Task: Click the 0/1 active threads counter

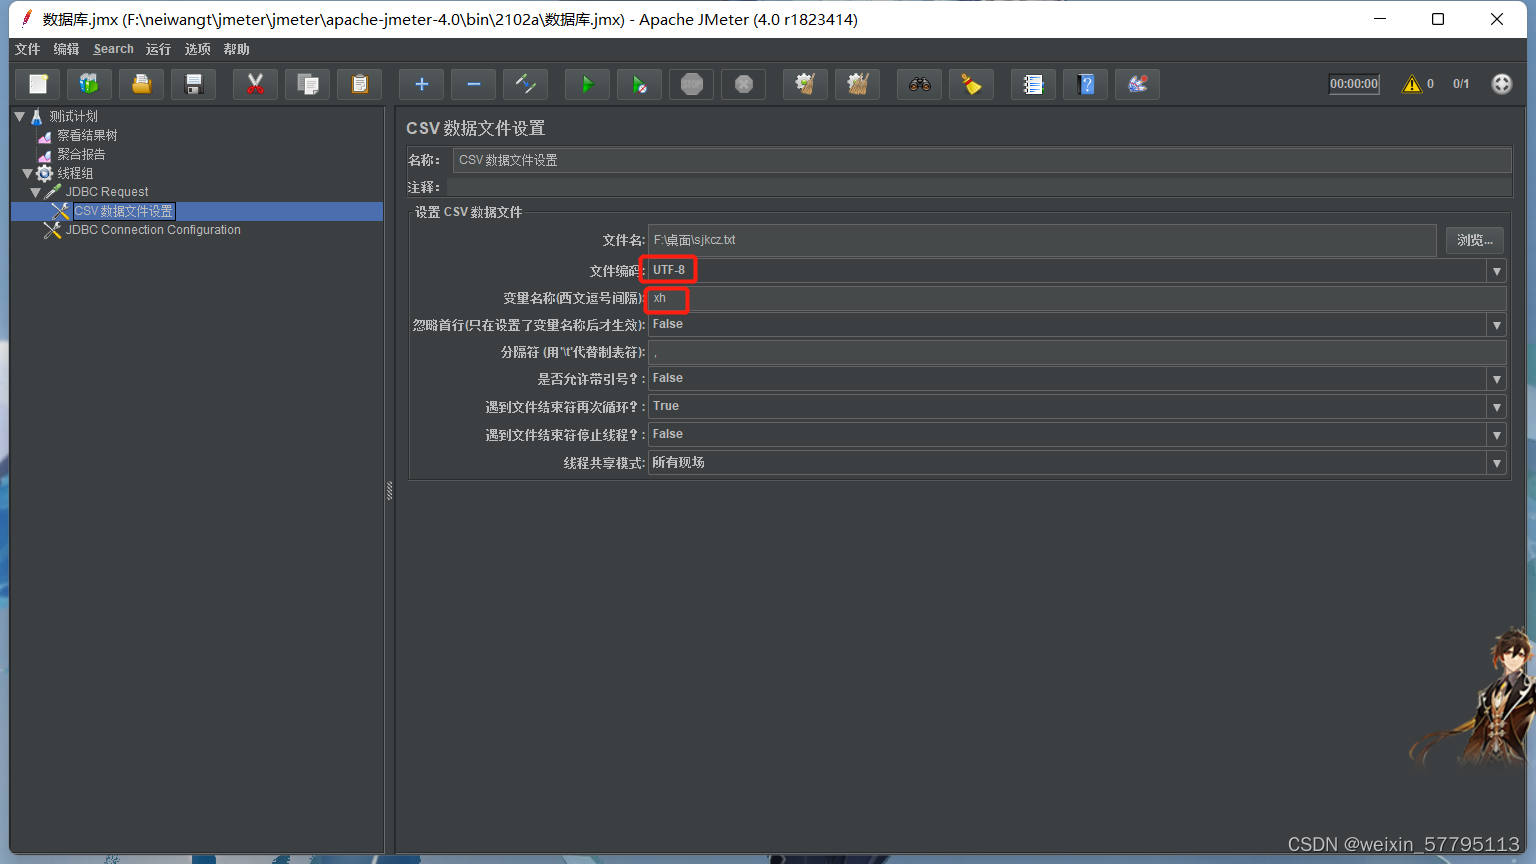Action: pos(1461,84)
